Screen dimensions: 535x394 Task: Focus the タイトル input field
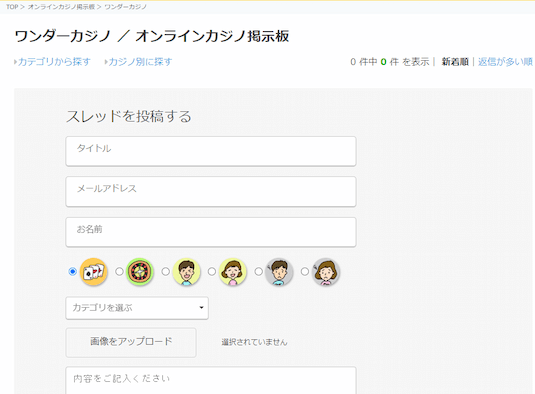211,151
